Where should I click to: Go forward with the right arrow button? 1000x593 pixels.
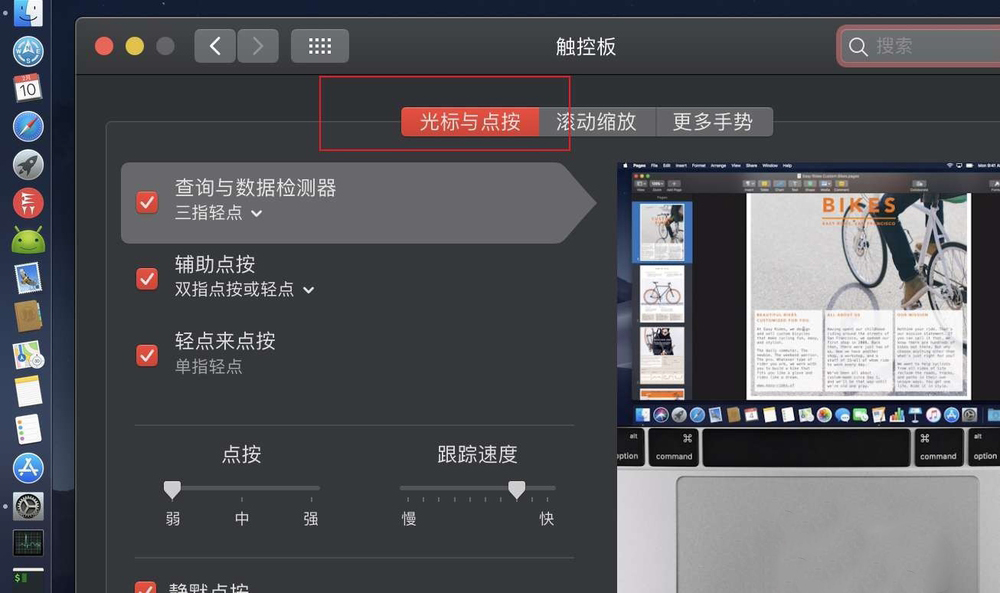[258, 46]
